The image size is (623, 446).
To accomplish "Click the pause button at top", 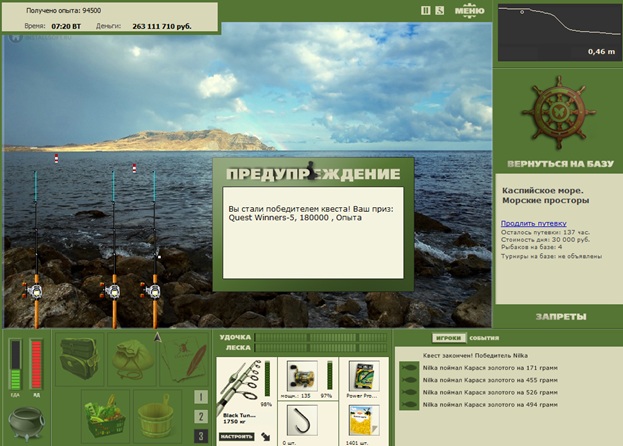I will tap(426, 11).
